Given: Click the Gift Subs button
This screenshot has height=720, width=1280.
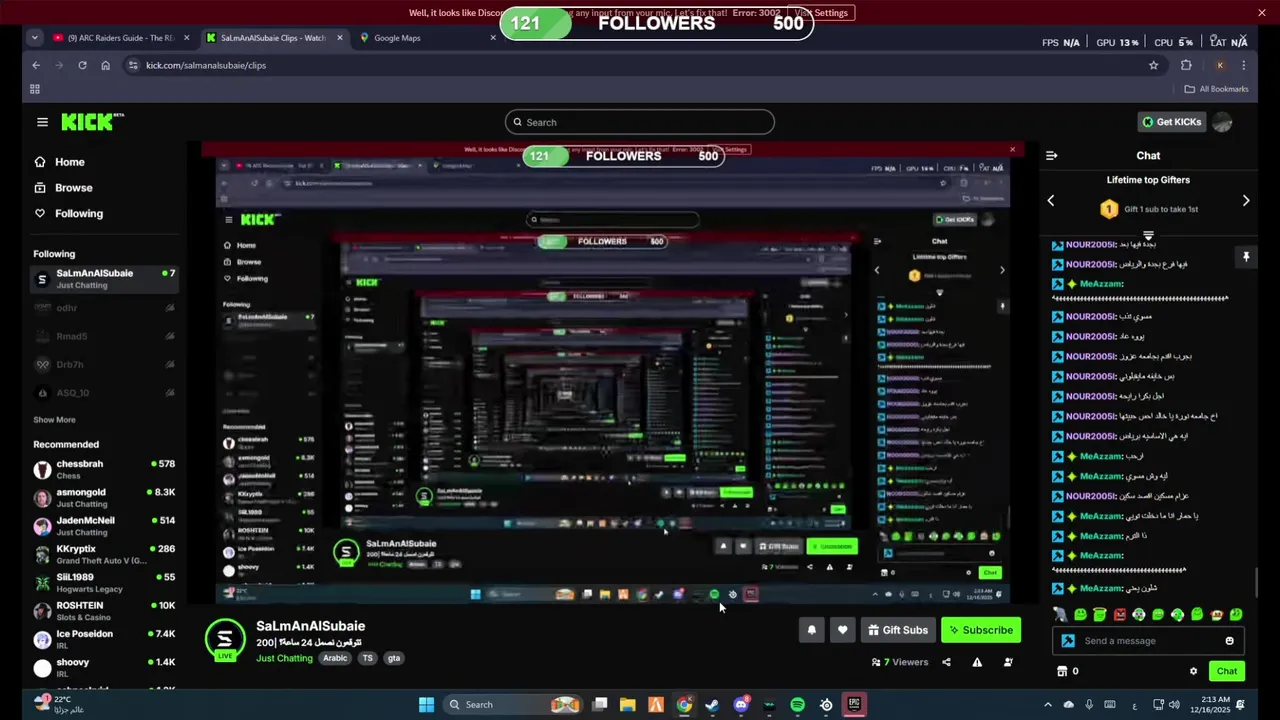Looking at the screenshot, I should 898,630.
